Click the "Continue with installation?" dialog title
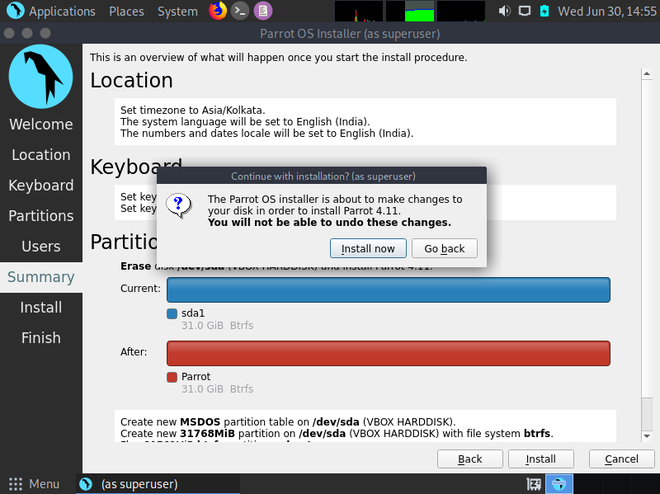 point(323,176)
